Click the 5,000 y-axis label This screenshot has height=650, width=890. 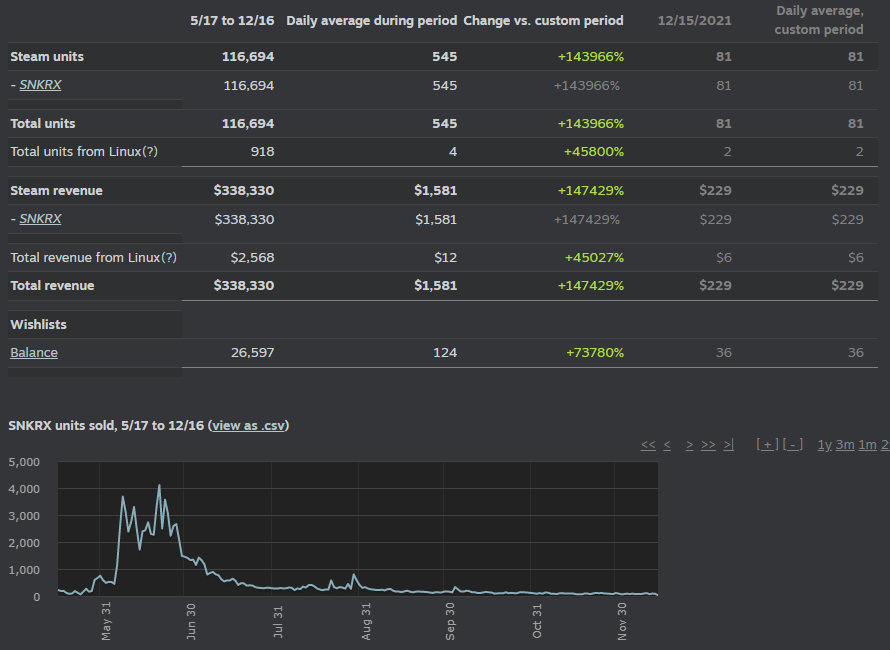tap(24, 462)
